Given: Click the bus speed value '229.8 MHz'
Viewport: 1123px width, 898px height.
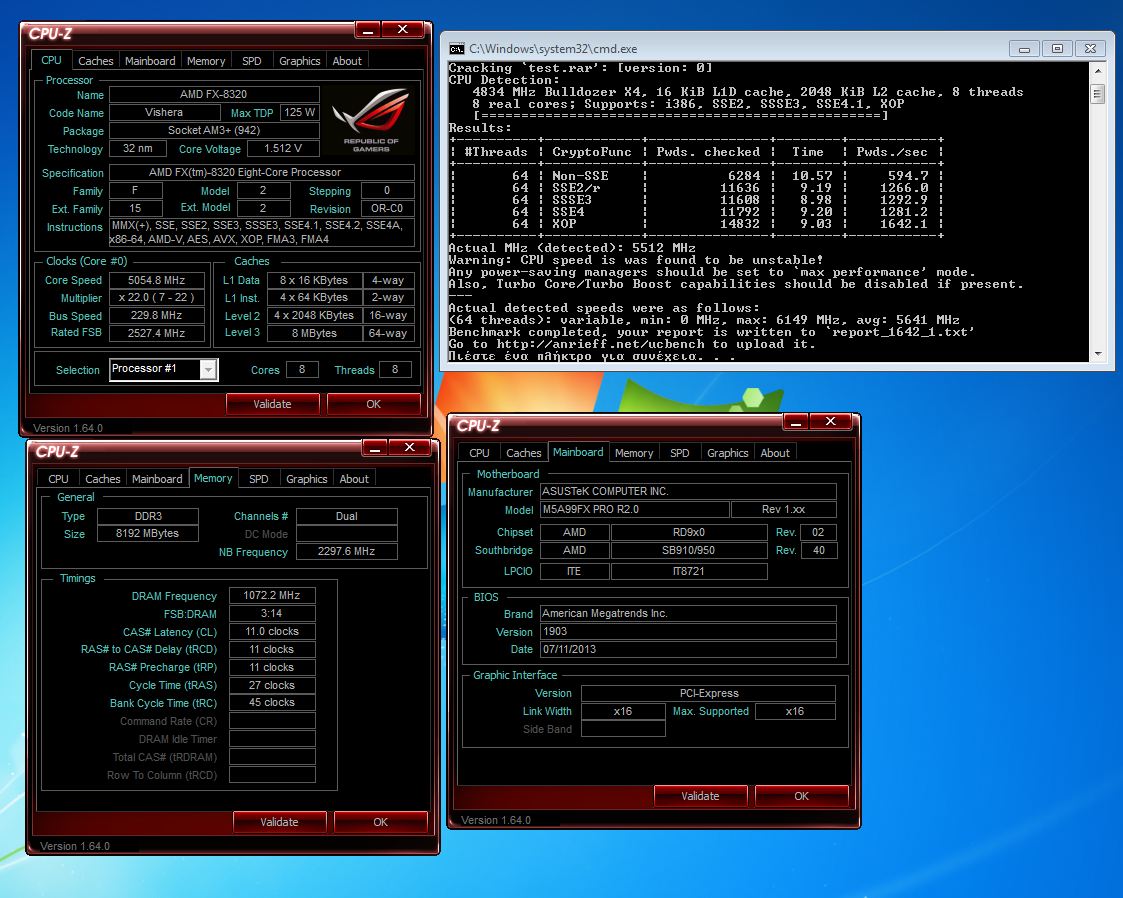Looking at the screenshot, I should [156, 315].
